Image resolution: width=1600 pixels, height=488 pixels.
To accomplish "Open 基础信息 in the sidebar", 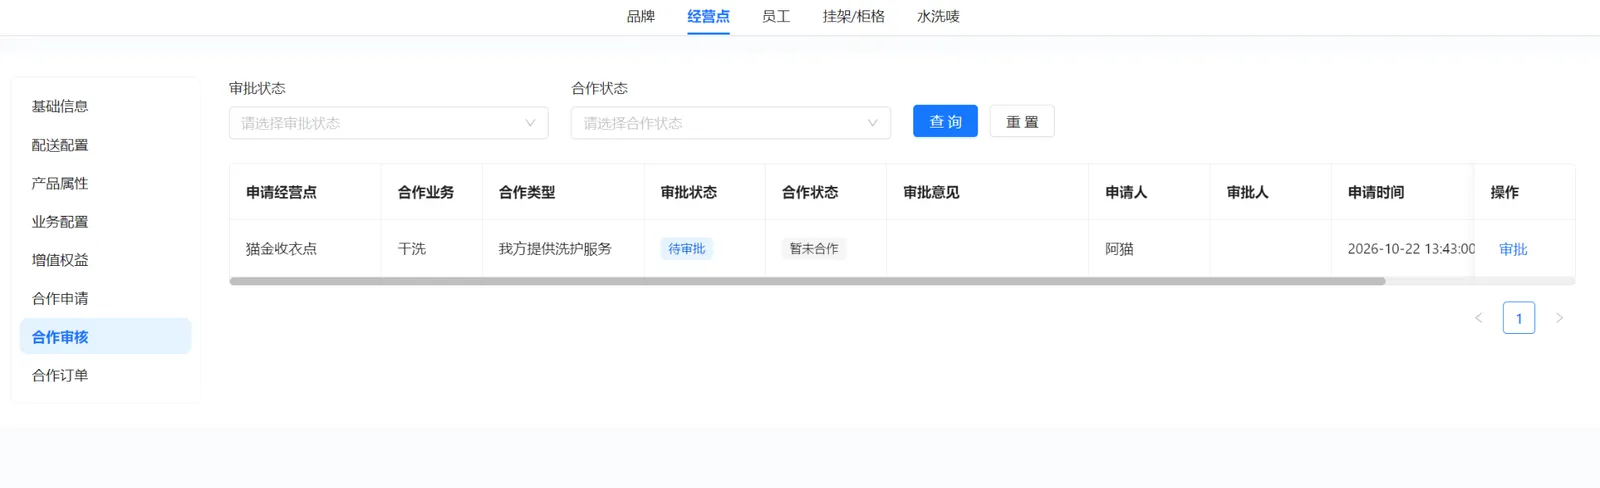I will [x=105, y=106].
